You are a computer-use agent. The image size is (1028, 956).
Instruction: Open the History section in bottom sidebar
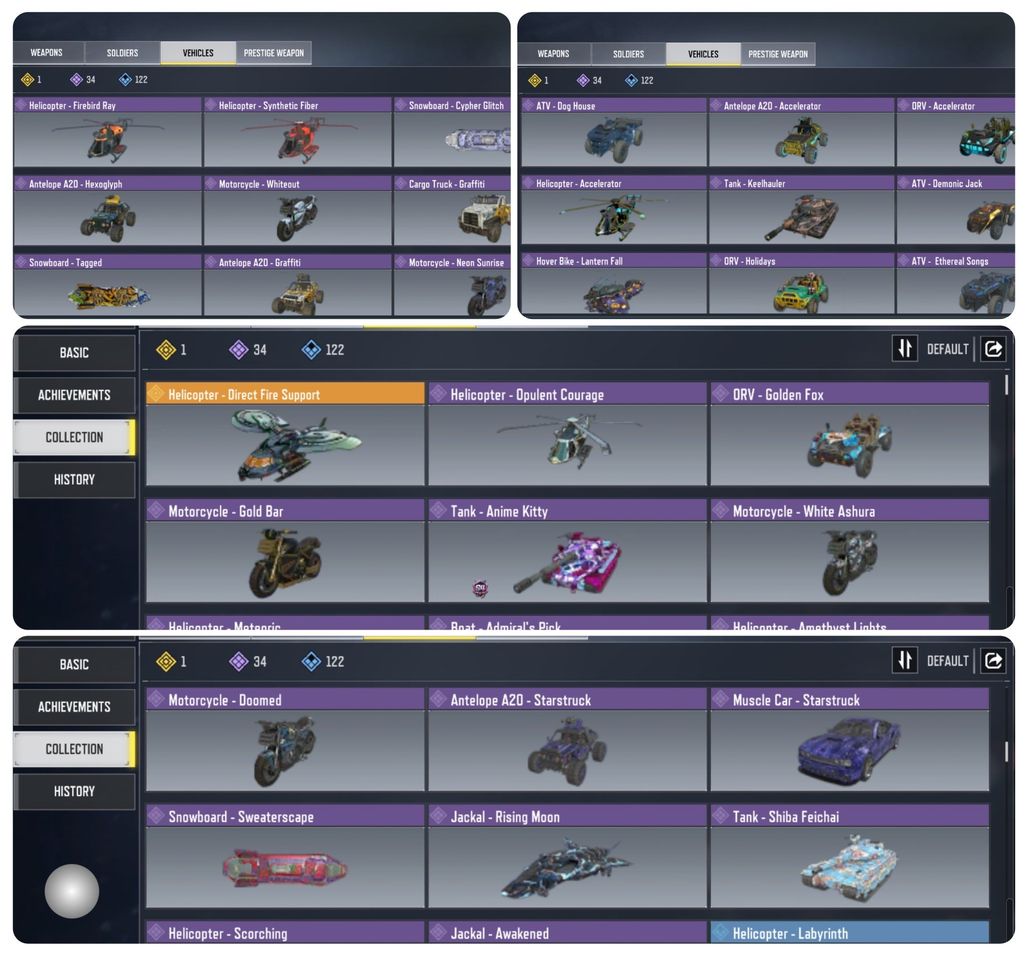(x=74, y=791)
